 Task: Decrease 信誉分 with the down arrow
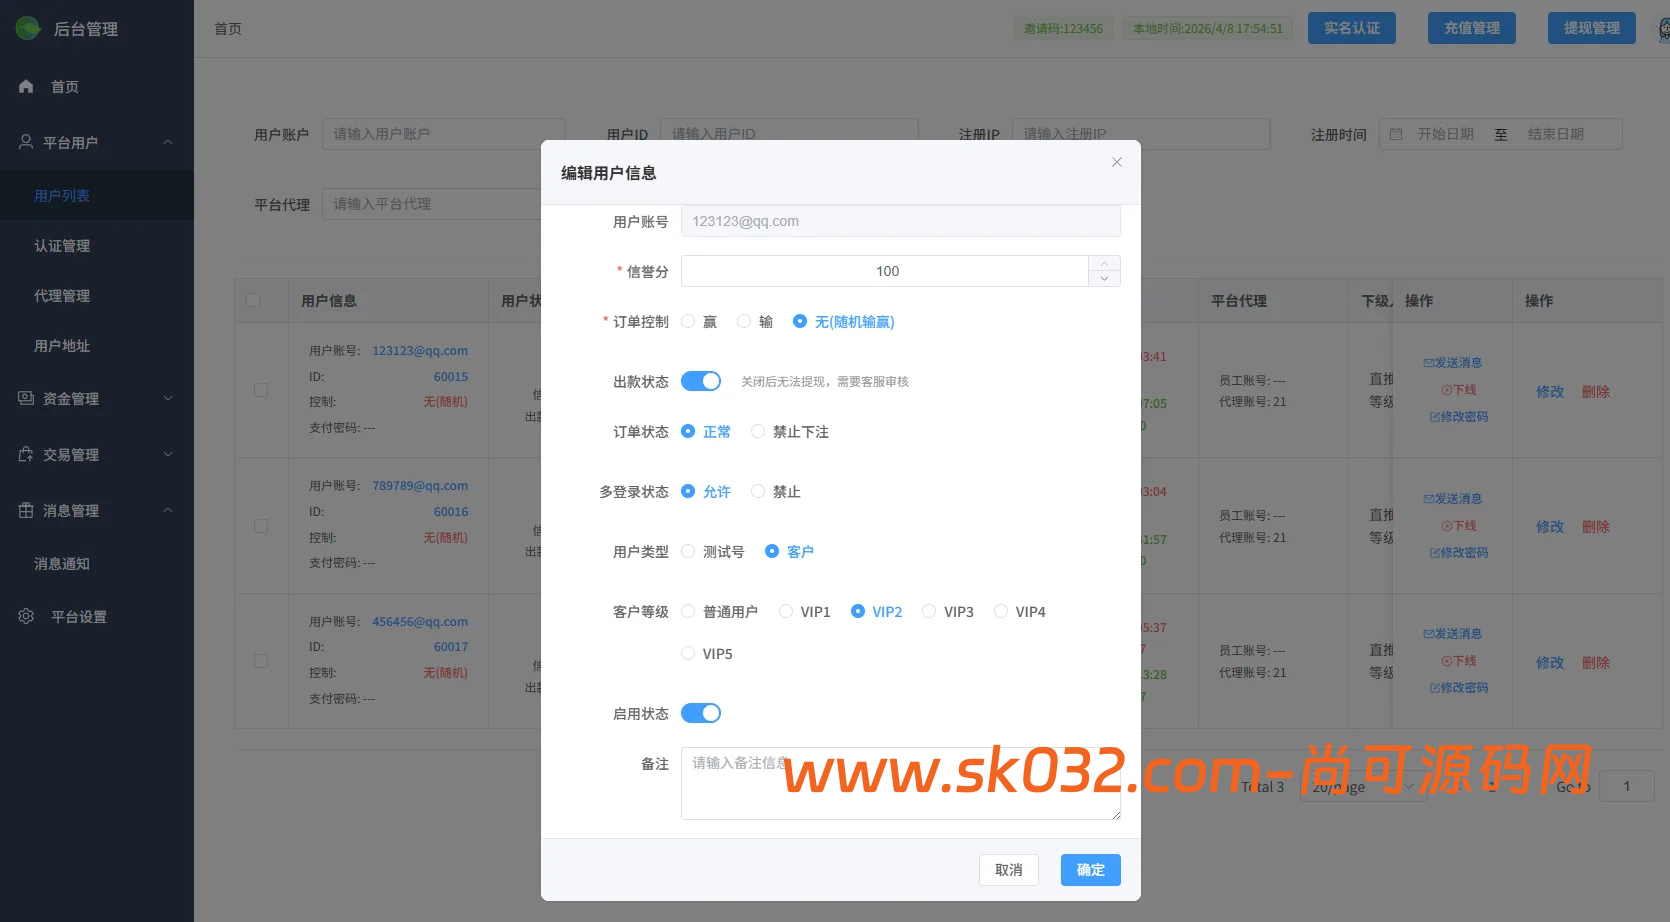1104,279
